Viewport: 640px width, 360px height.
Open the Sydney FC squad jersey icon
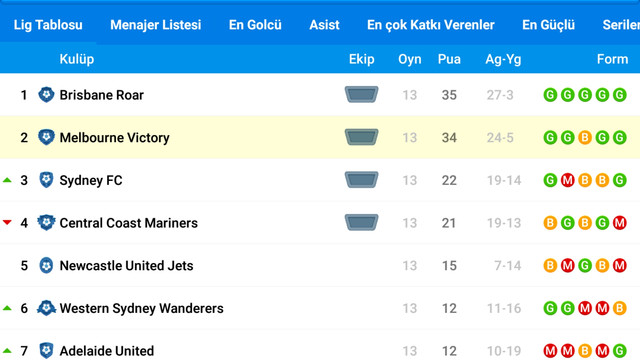click(361, 180)
